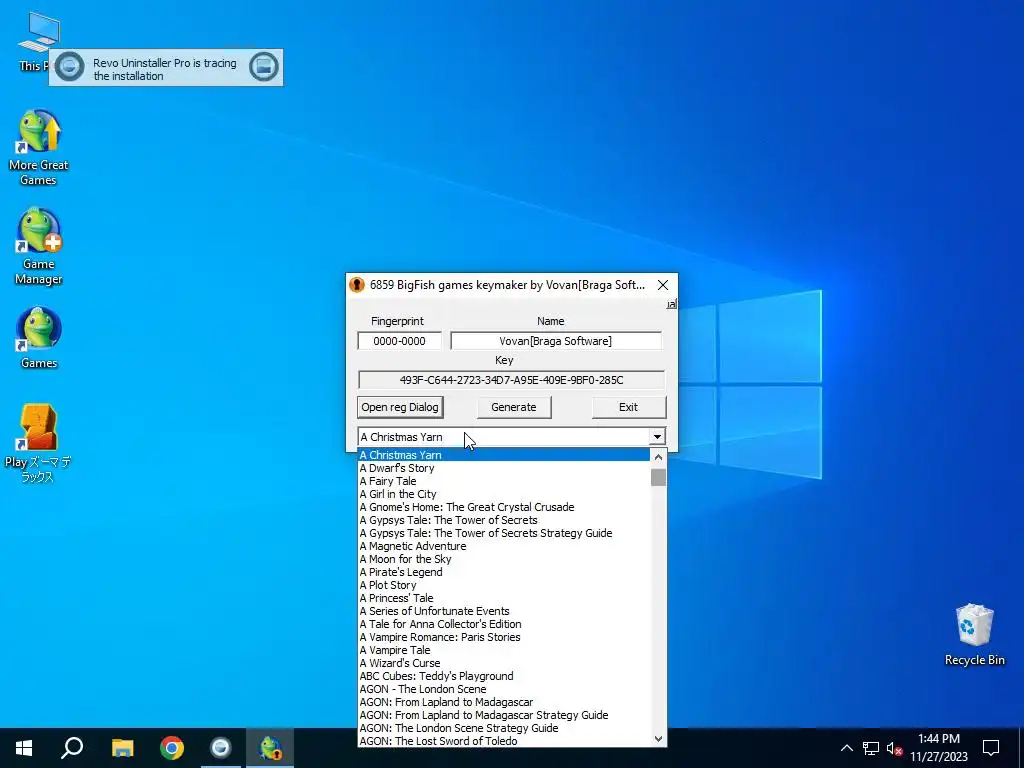1024x768 pixels.
Task: Open the Recycle Bin desktop icon
Action: pyautogui.click(x=974, y=634)
